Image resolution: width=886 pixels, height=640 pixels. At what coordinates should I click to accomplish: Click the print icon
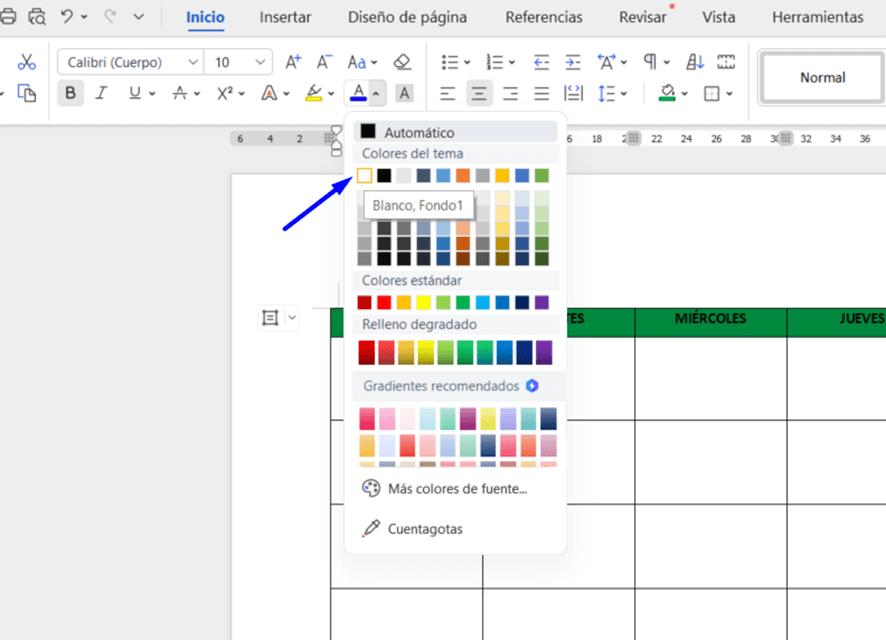click(8, 17)
